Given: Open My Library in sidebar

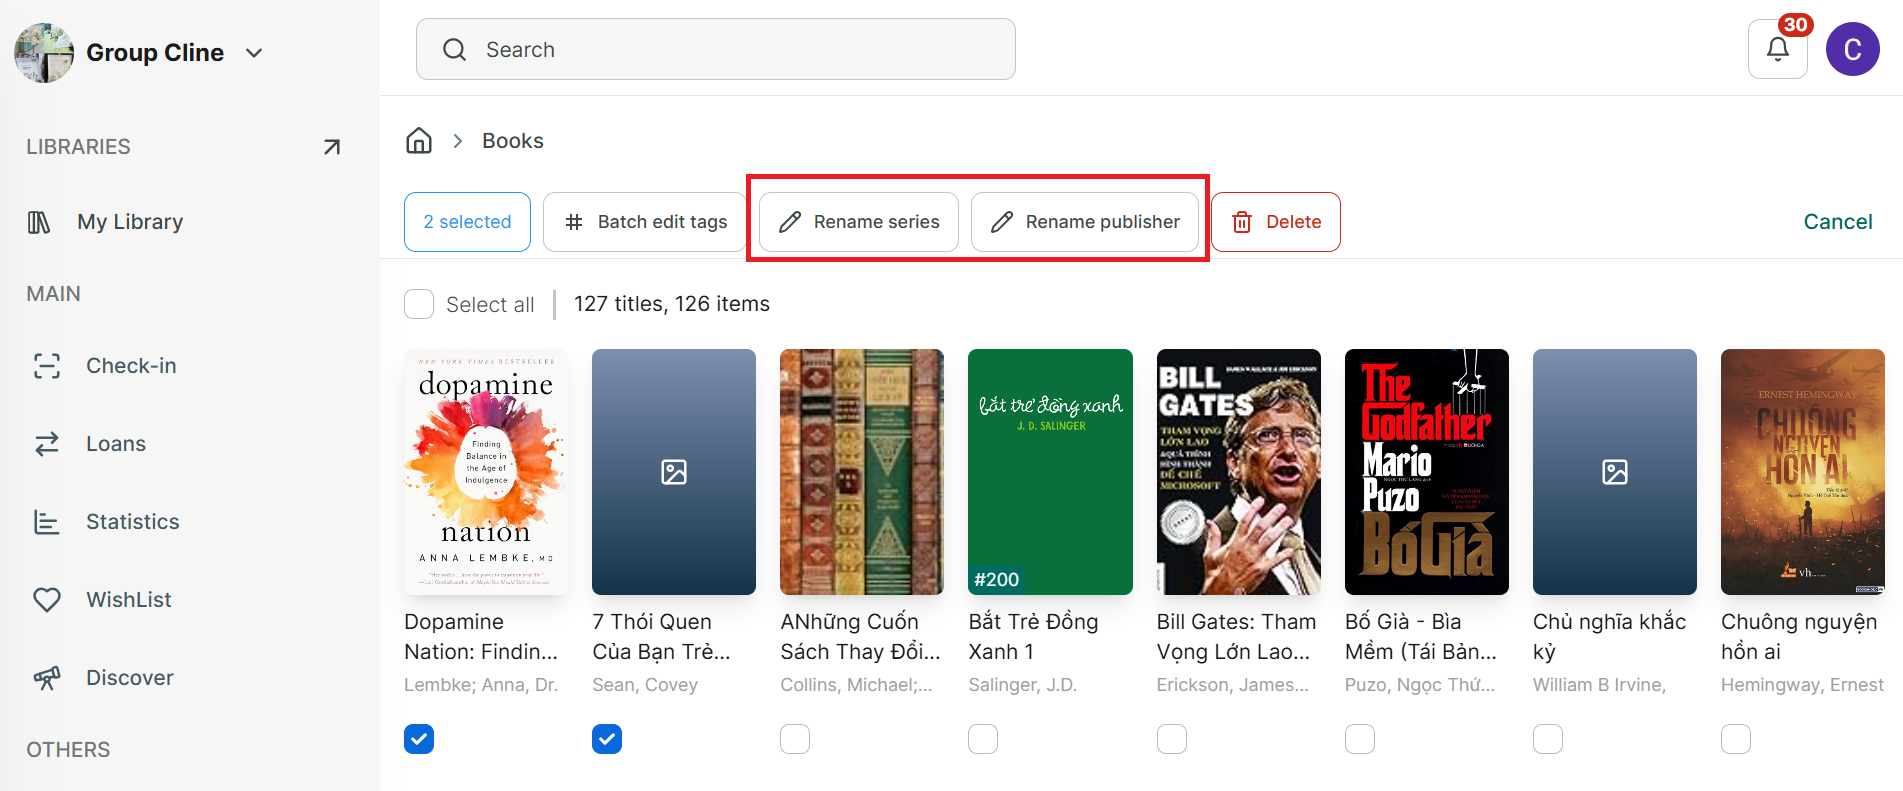Looking at the screenshot, I should point(130,222).
